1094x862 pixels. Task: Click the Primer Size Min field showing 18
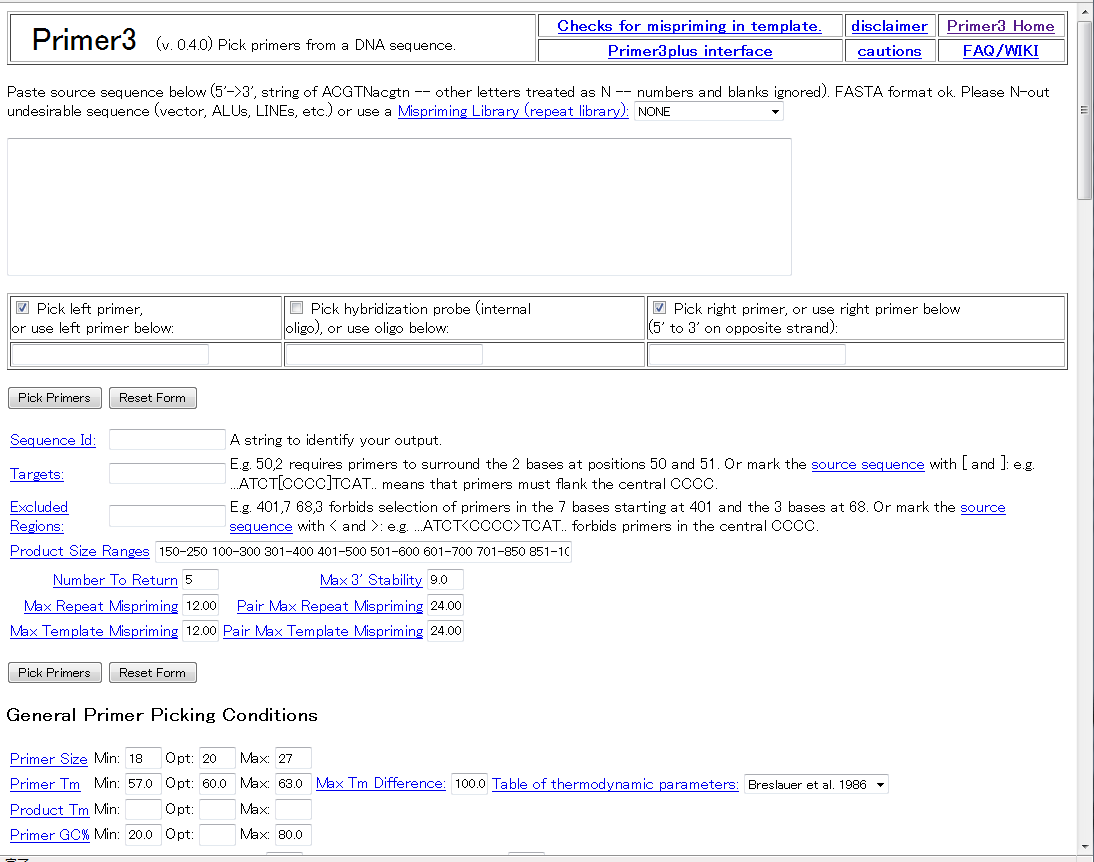point(144,759)
